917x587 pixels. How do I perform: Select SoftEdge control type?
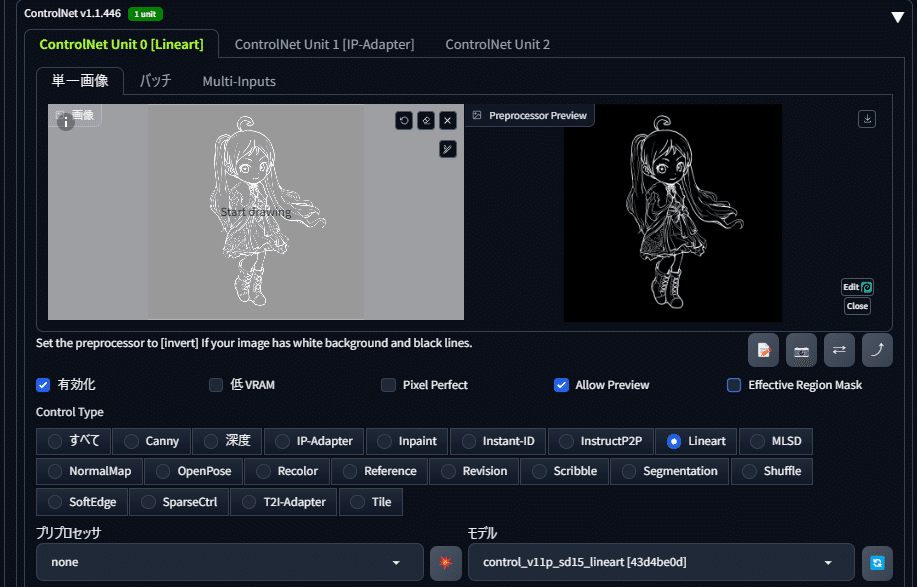coord(82,502)
